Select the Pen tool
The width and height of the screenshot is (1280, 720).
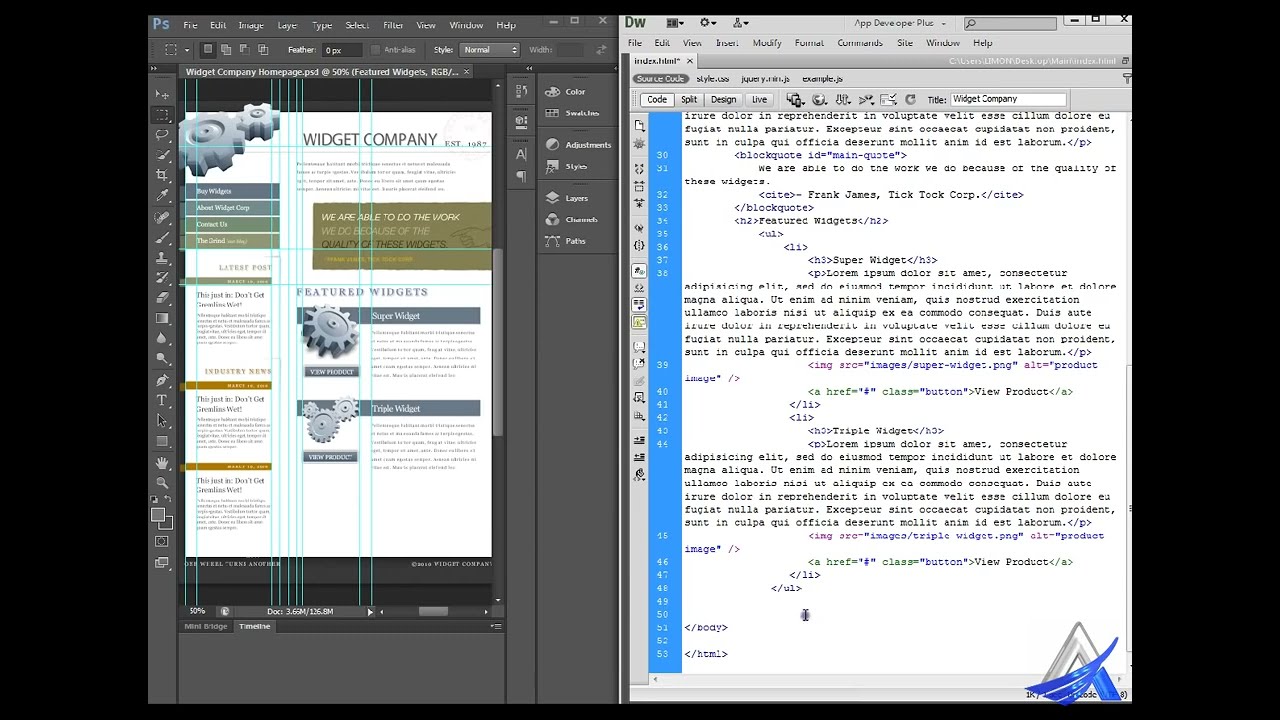coord(162,380)
